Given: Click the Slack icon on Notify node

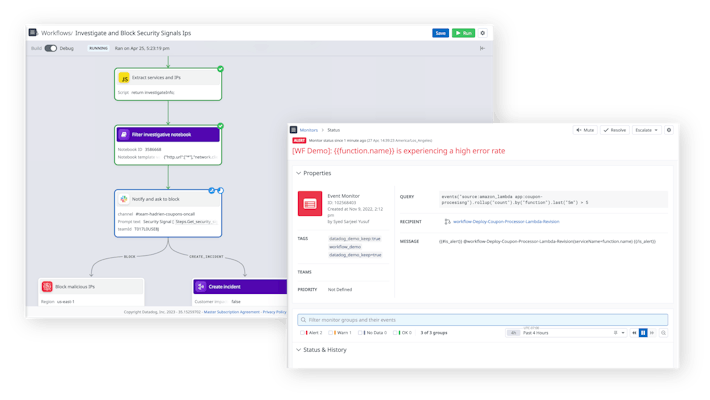Looking at the screenshot, I should tap(124, 199).
